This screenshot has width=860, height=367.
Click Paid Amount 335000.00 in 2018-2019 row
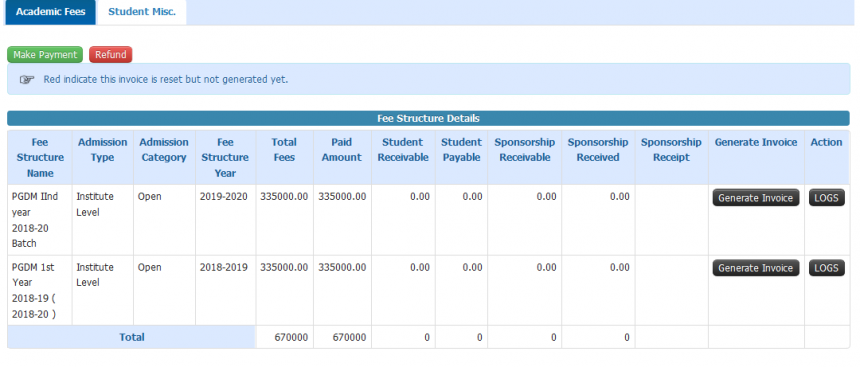[342, 267]
